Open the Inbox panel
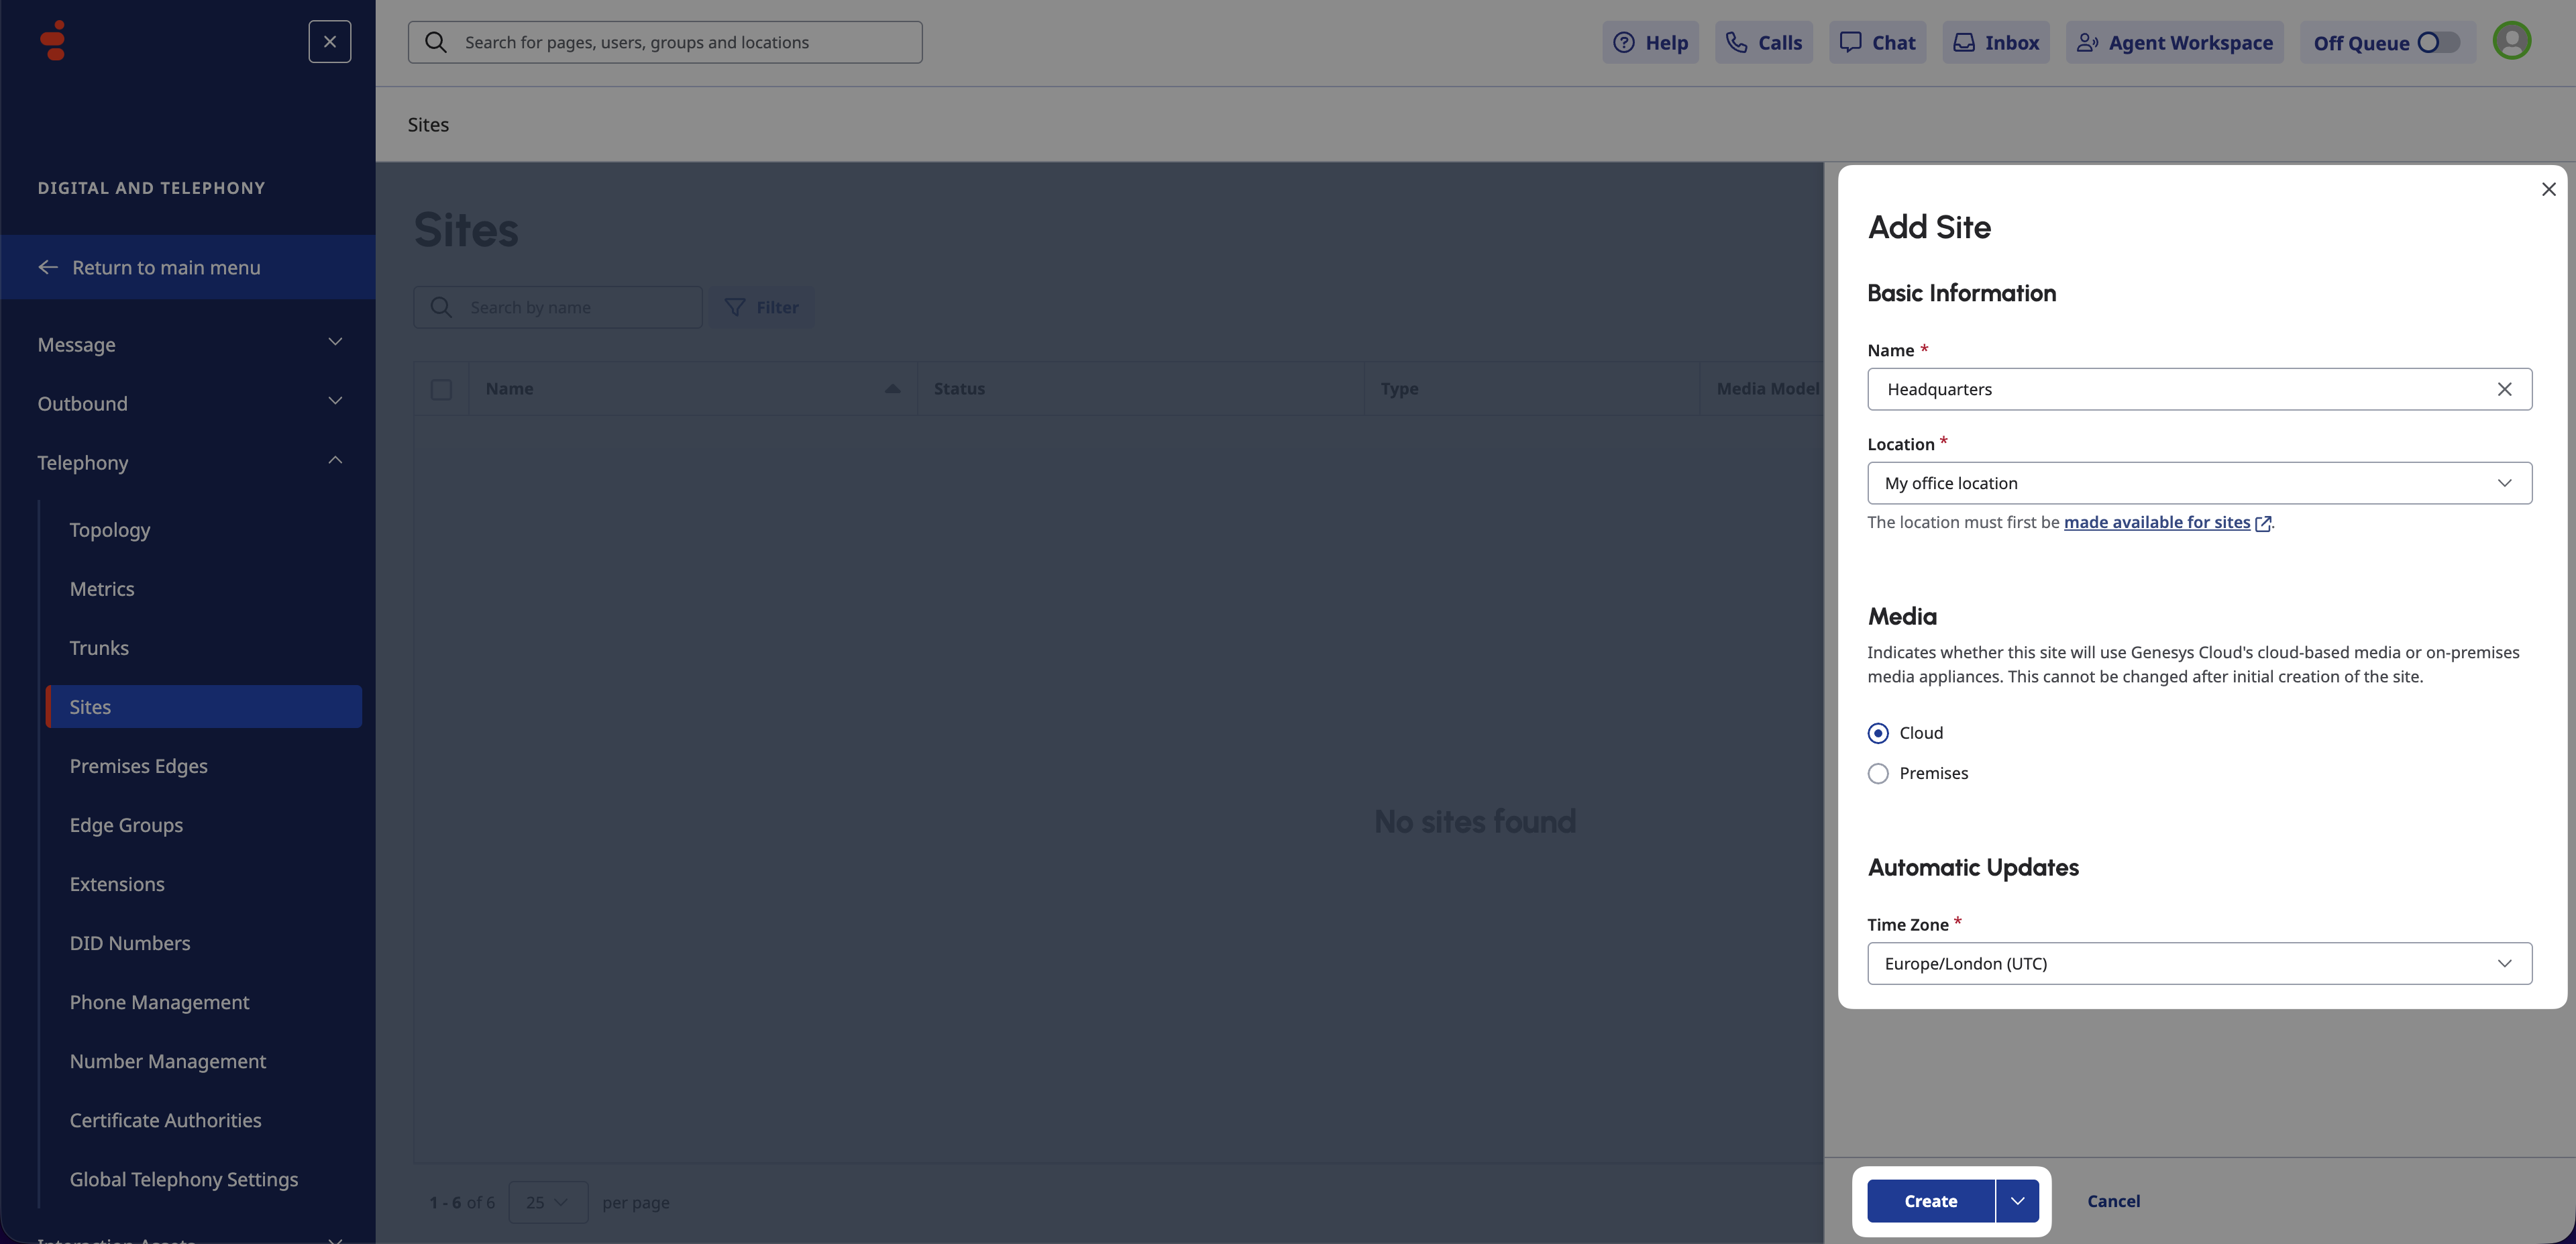 (1996, 42)
